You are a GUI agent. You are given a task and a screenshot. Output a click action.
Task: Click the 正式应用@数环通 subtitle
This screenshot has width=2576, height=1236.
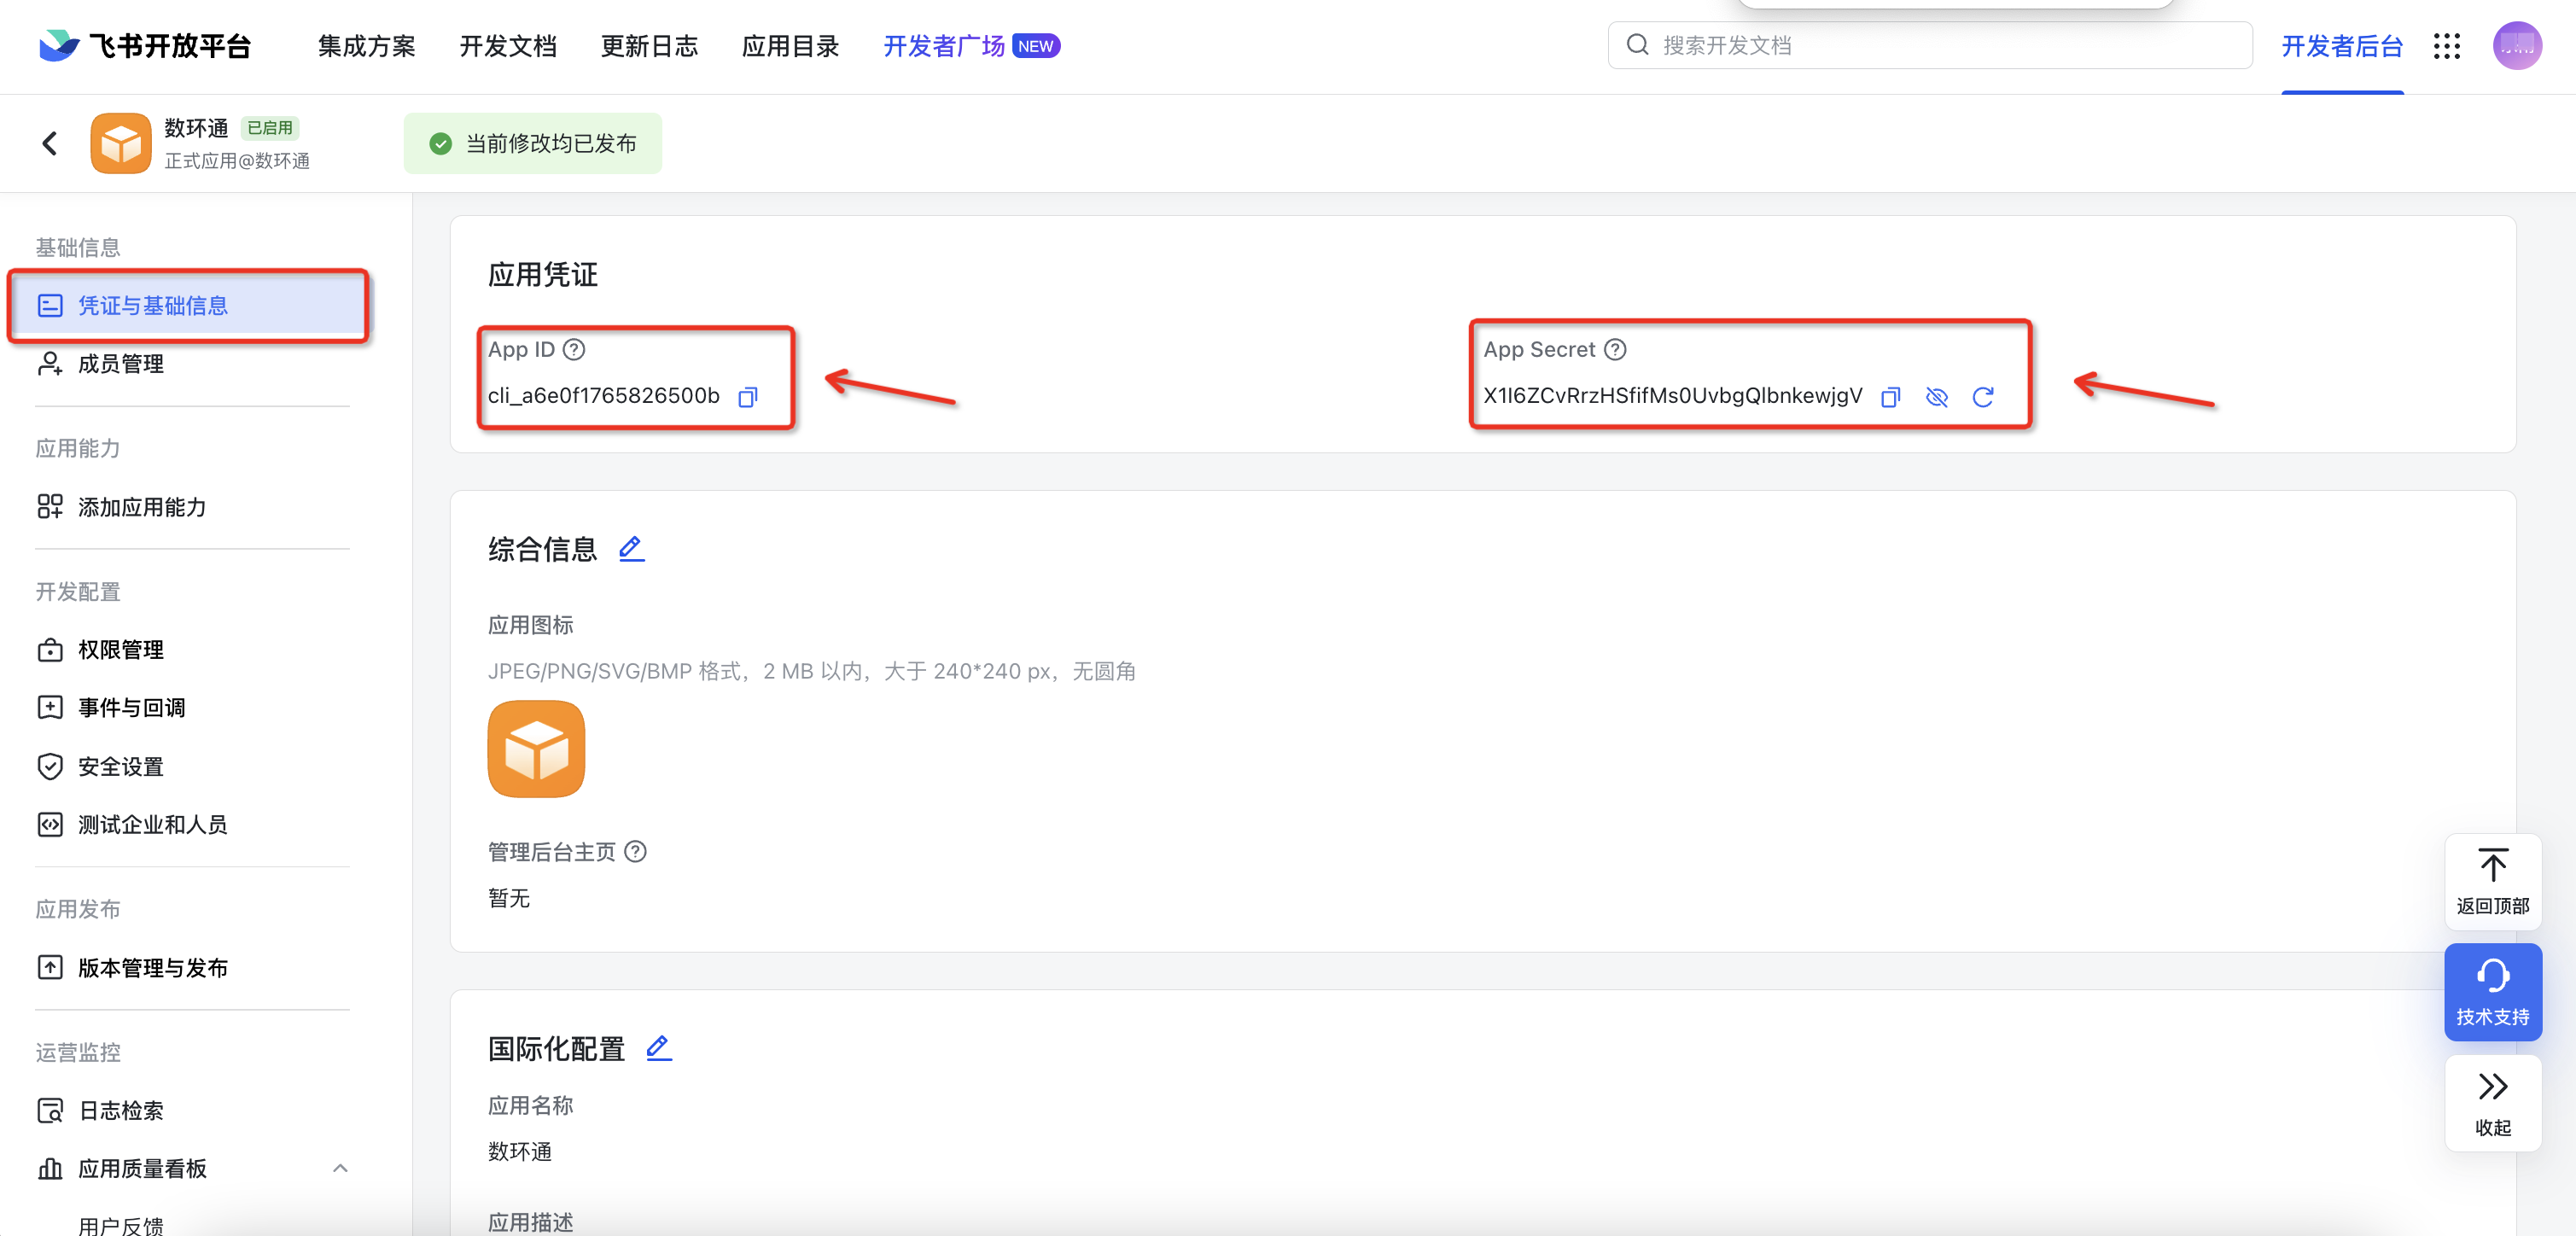(x=237, y=161)
